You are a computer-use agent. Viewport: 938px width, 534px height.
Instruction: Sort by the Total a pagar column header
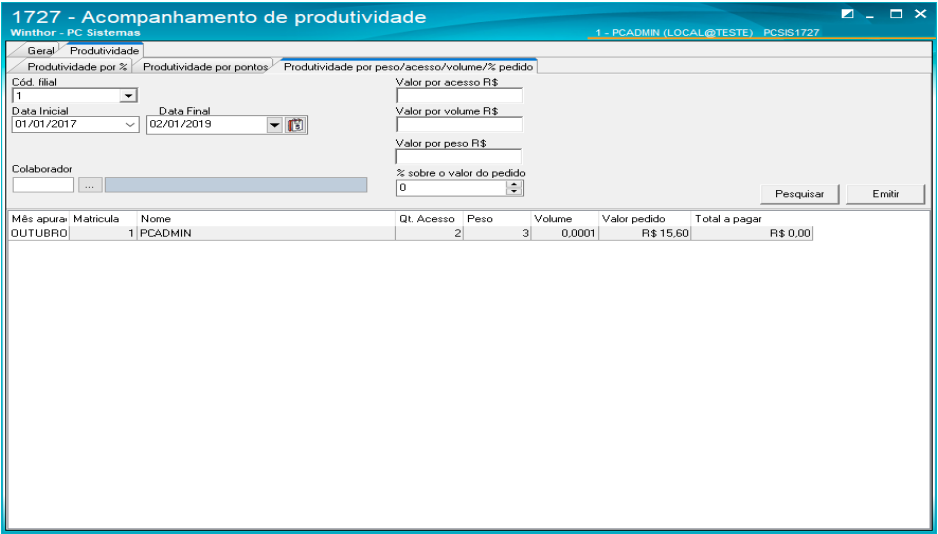pos(751,219)
